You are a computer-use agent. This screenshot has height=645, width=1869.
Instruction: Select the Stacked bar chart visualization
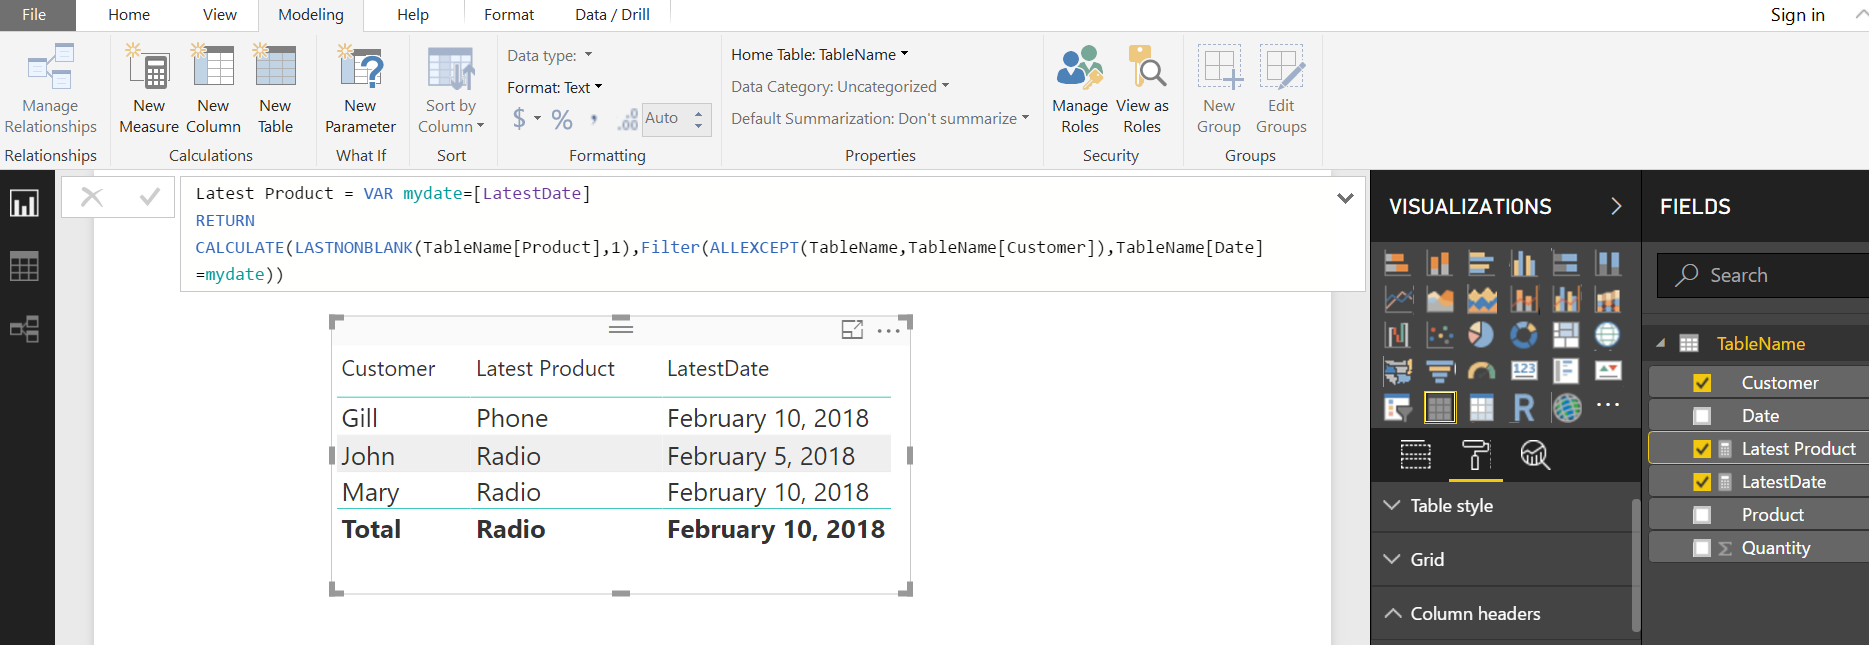(x=1397, y=263)
